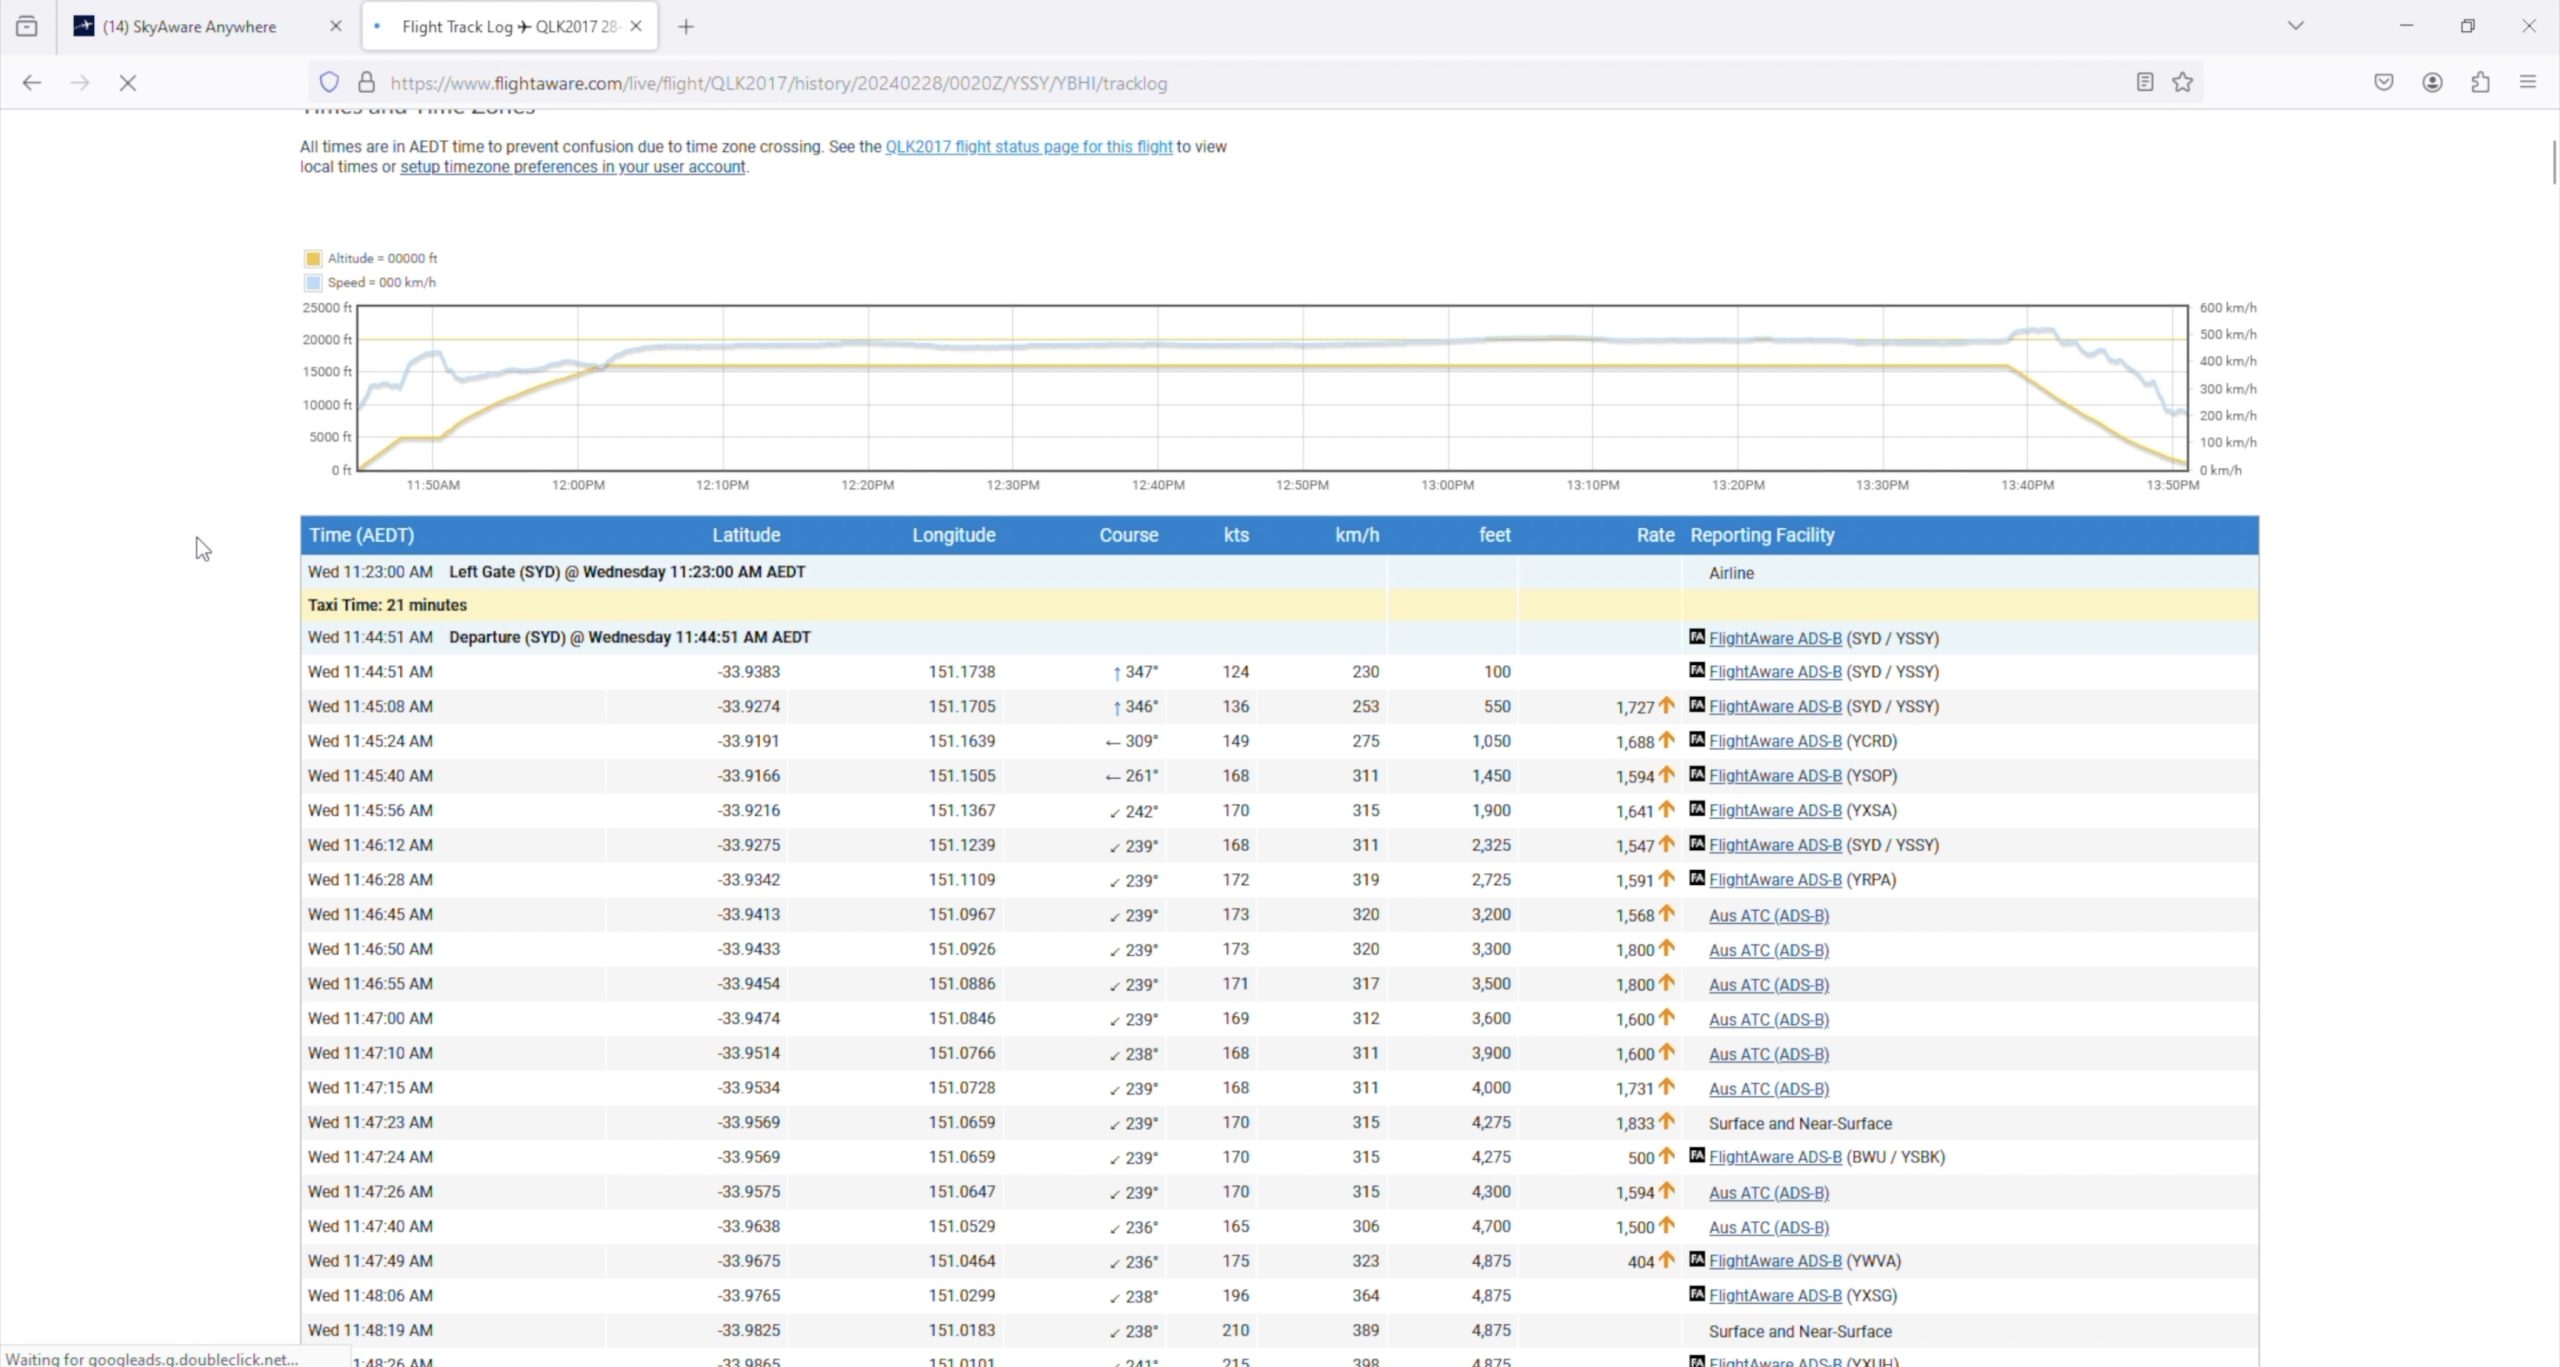
Task: Click the yellow Altitude legend swatch
Action: tap(313, 259)
